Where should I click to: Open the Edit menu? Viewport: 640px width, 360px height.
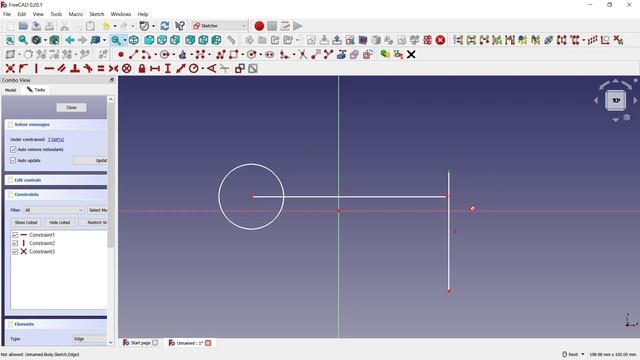point(22,14)
